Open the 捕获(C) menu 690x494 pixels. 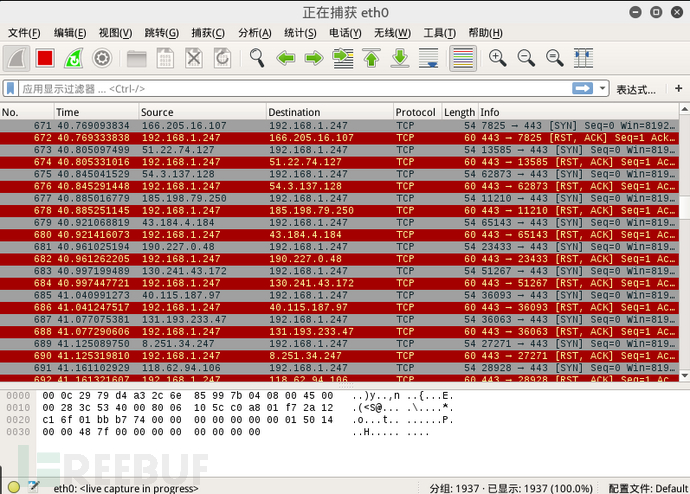(x=208, y=33)
